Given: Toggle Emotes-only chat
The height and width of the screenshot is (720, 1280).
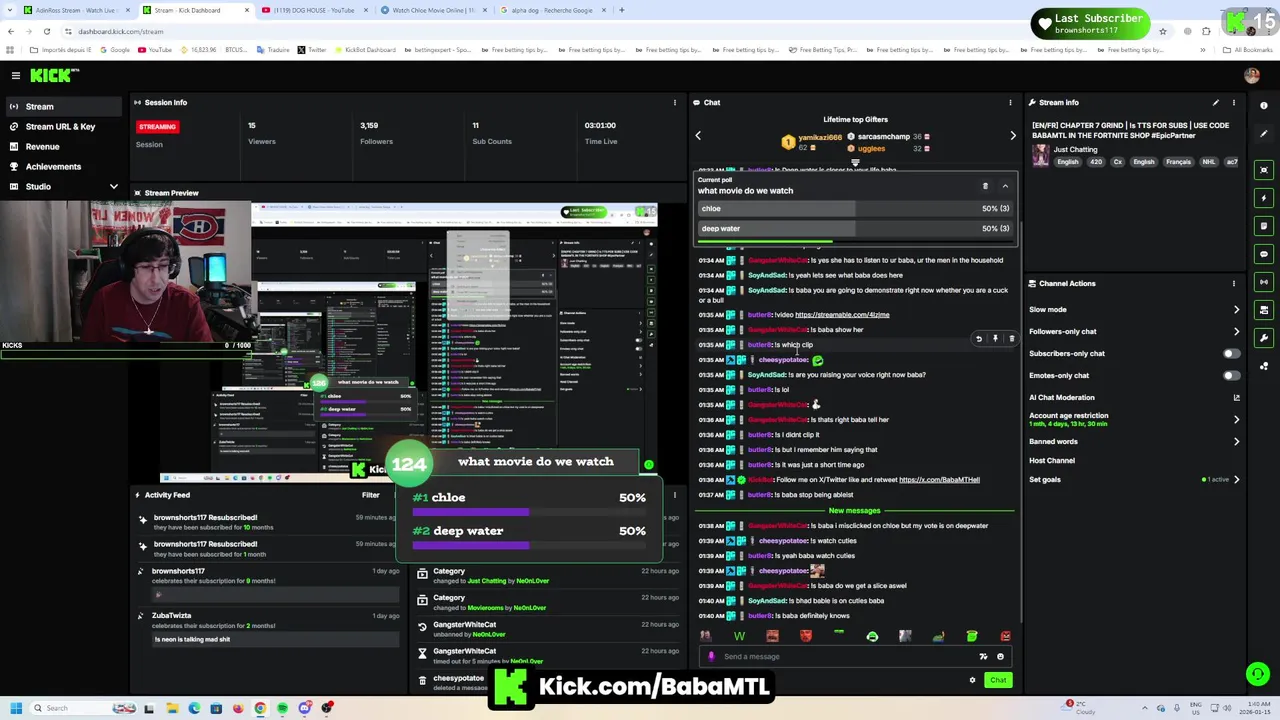Looking at the screenshot, I should [x=1232, y=375].
